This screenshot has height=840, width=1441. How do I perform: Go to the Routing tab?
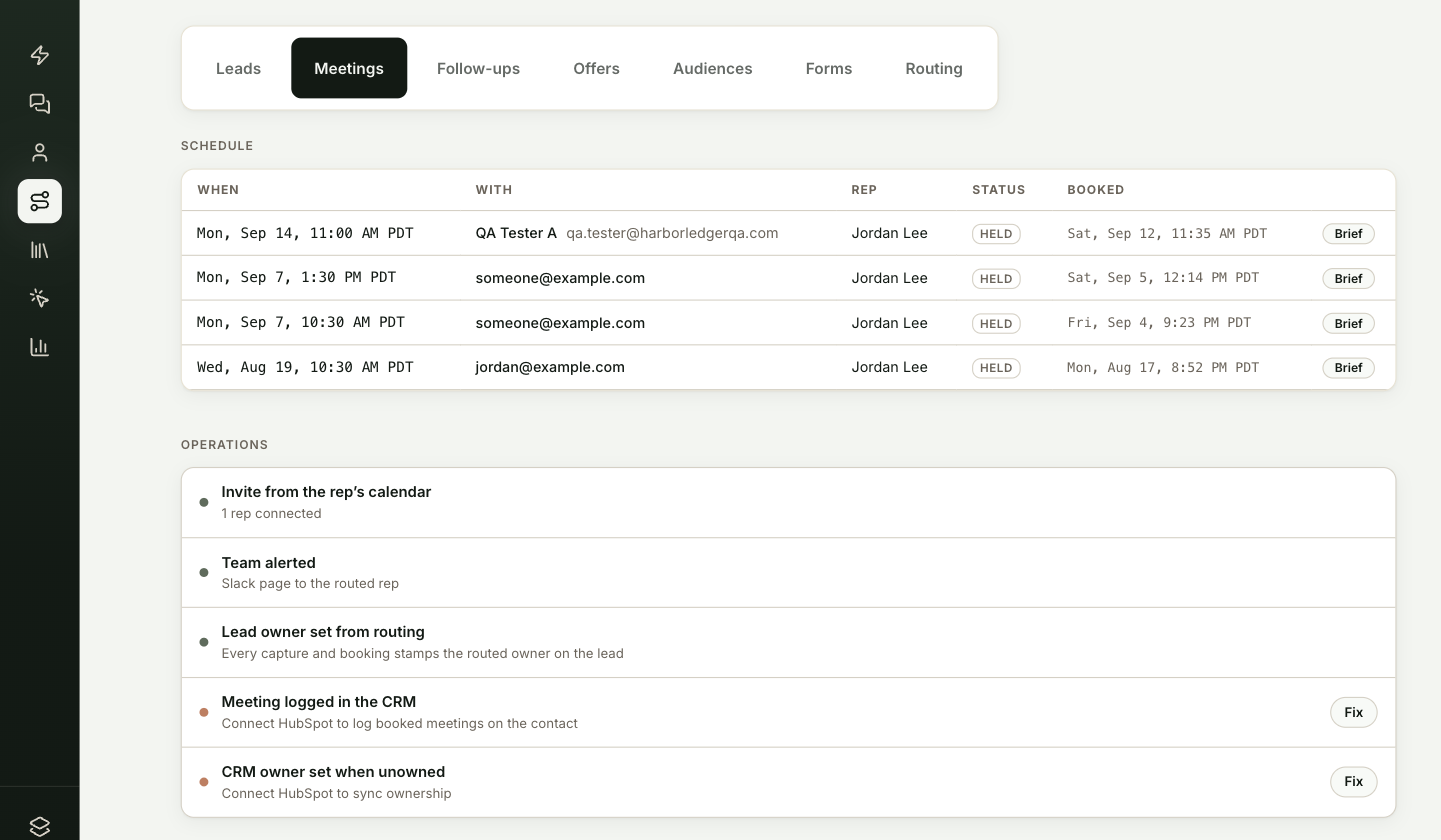click(x=934, y=68)
